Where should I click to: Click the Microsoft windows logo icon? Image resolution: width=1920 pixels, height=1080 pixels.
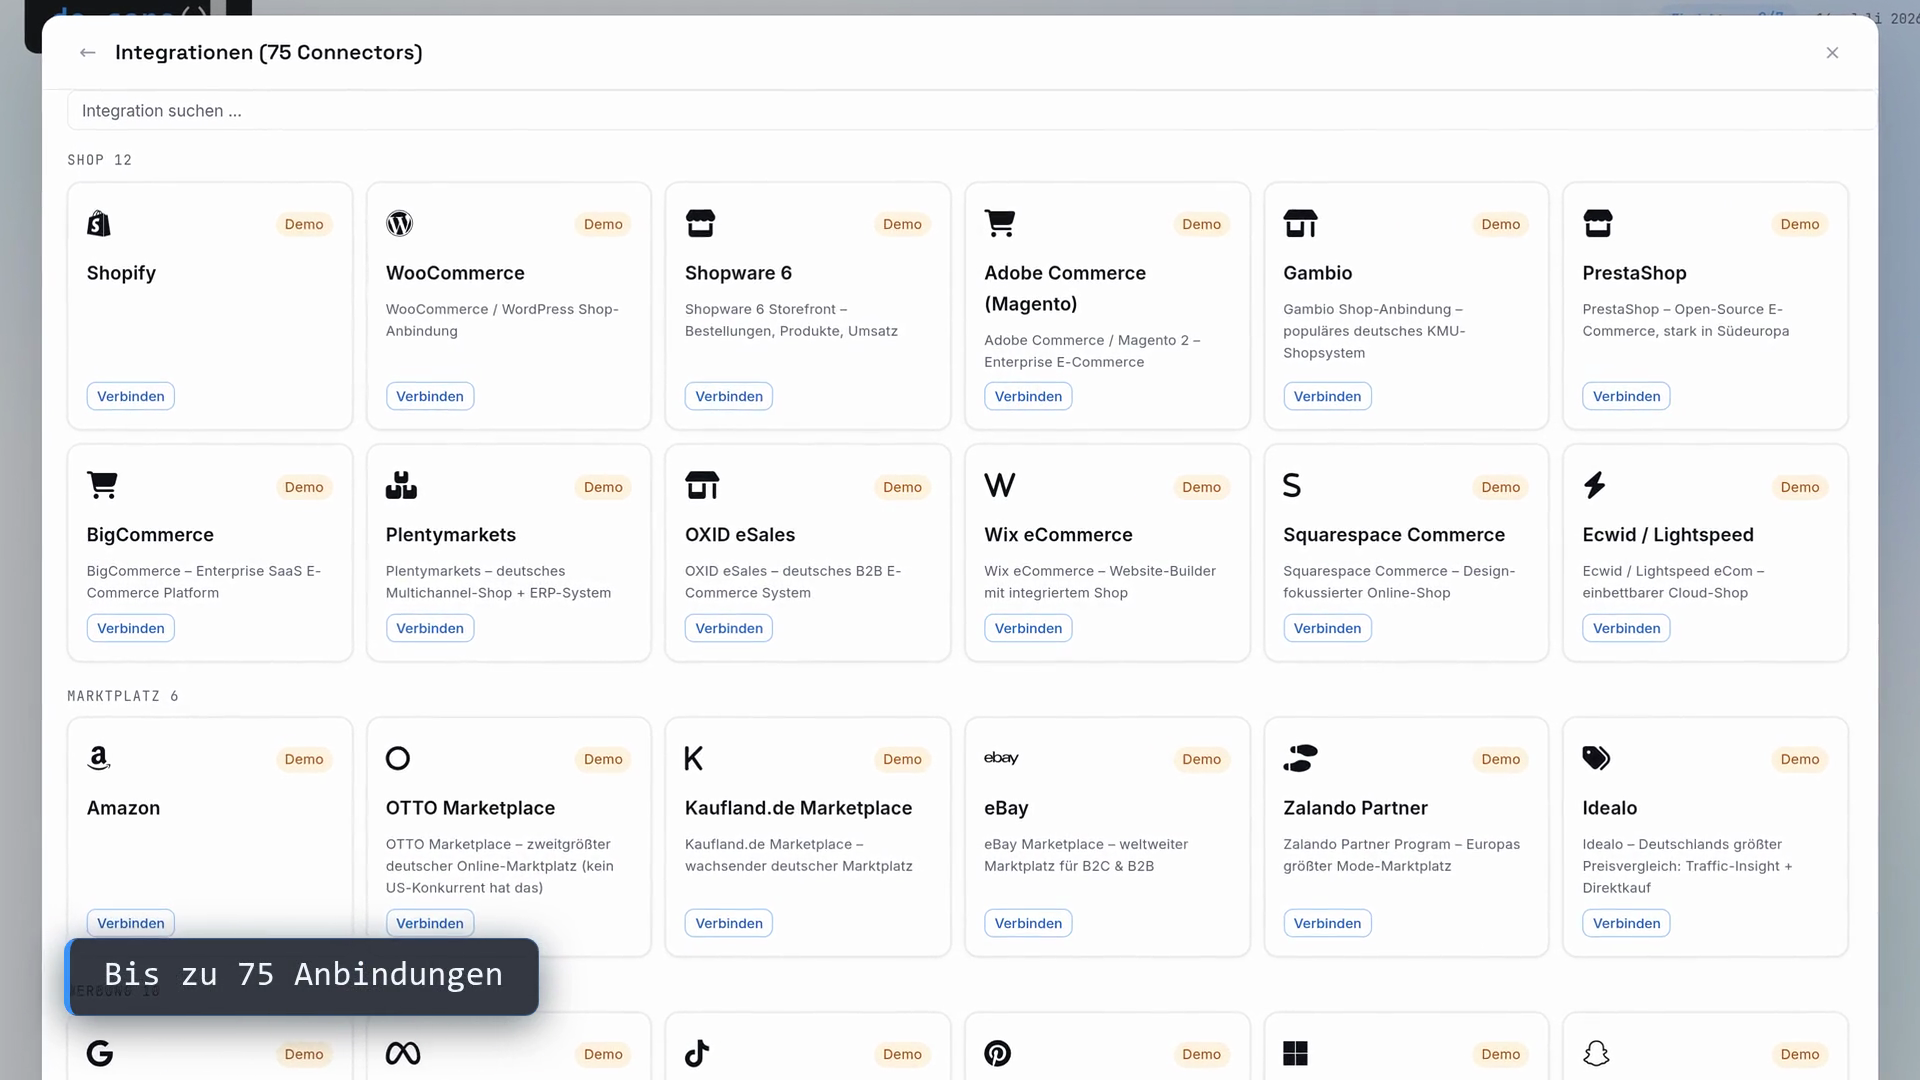(x=1295, y=1053)
